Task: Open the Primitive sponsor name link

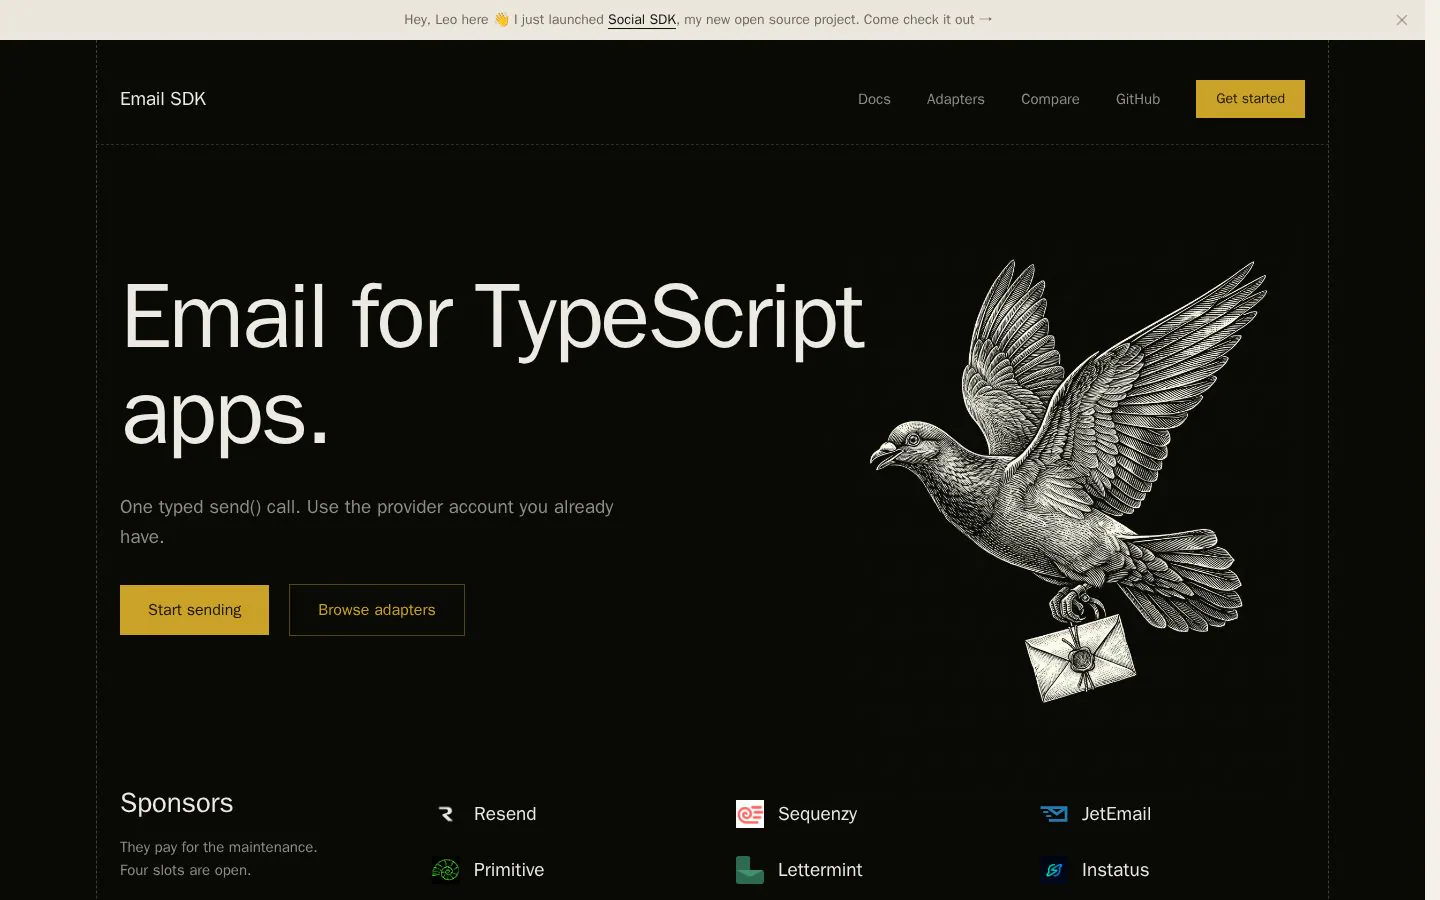Action: point(509,870)
